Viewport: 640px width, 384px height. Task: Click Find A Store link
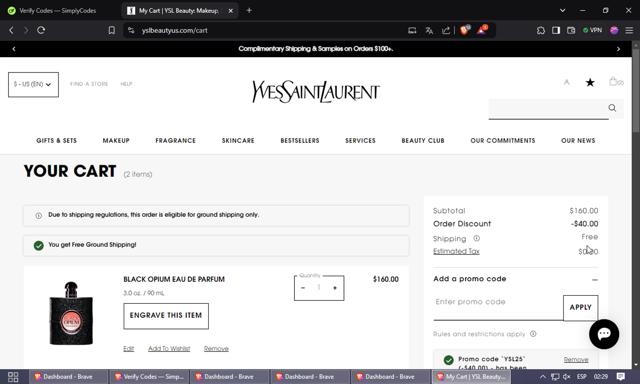click(89, 84)
